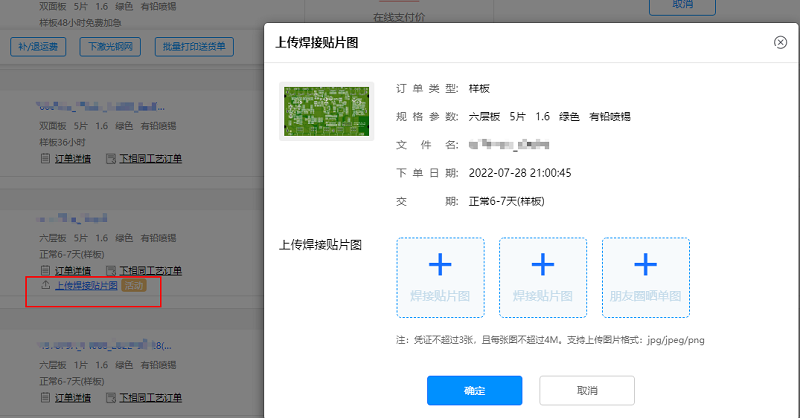Select the 下激光钢网 button
Image resolution: width=800 pixels, height=418 pixels.
tap(112, 46)
